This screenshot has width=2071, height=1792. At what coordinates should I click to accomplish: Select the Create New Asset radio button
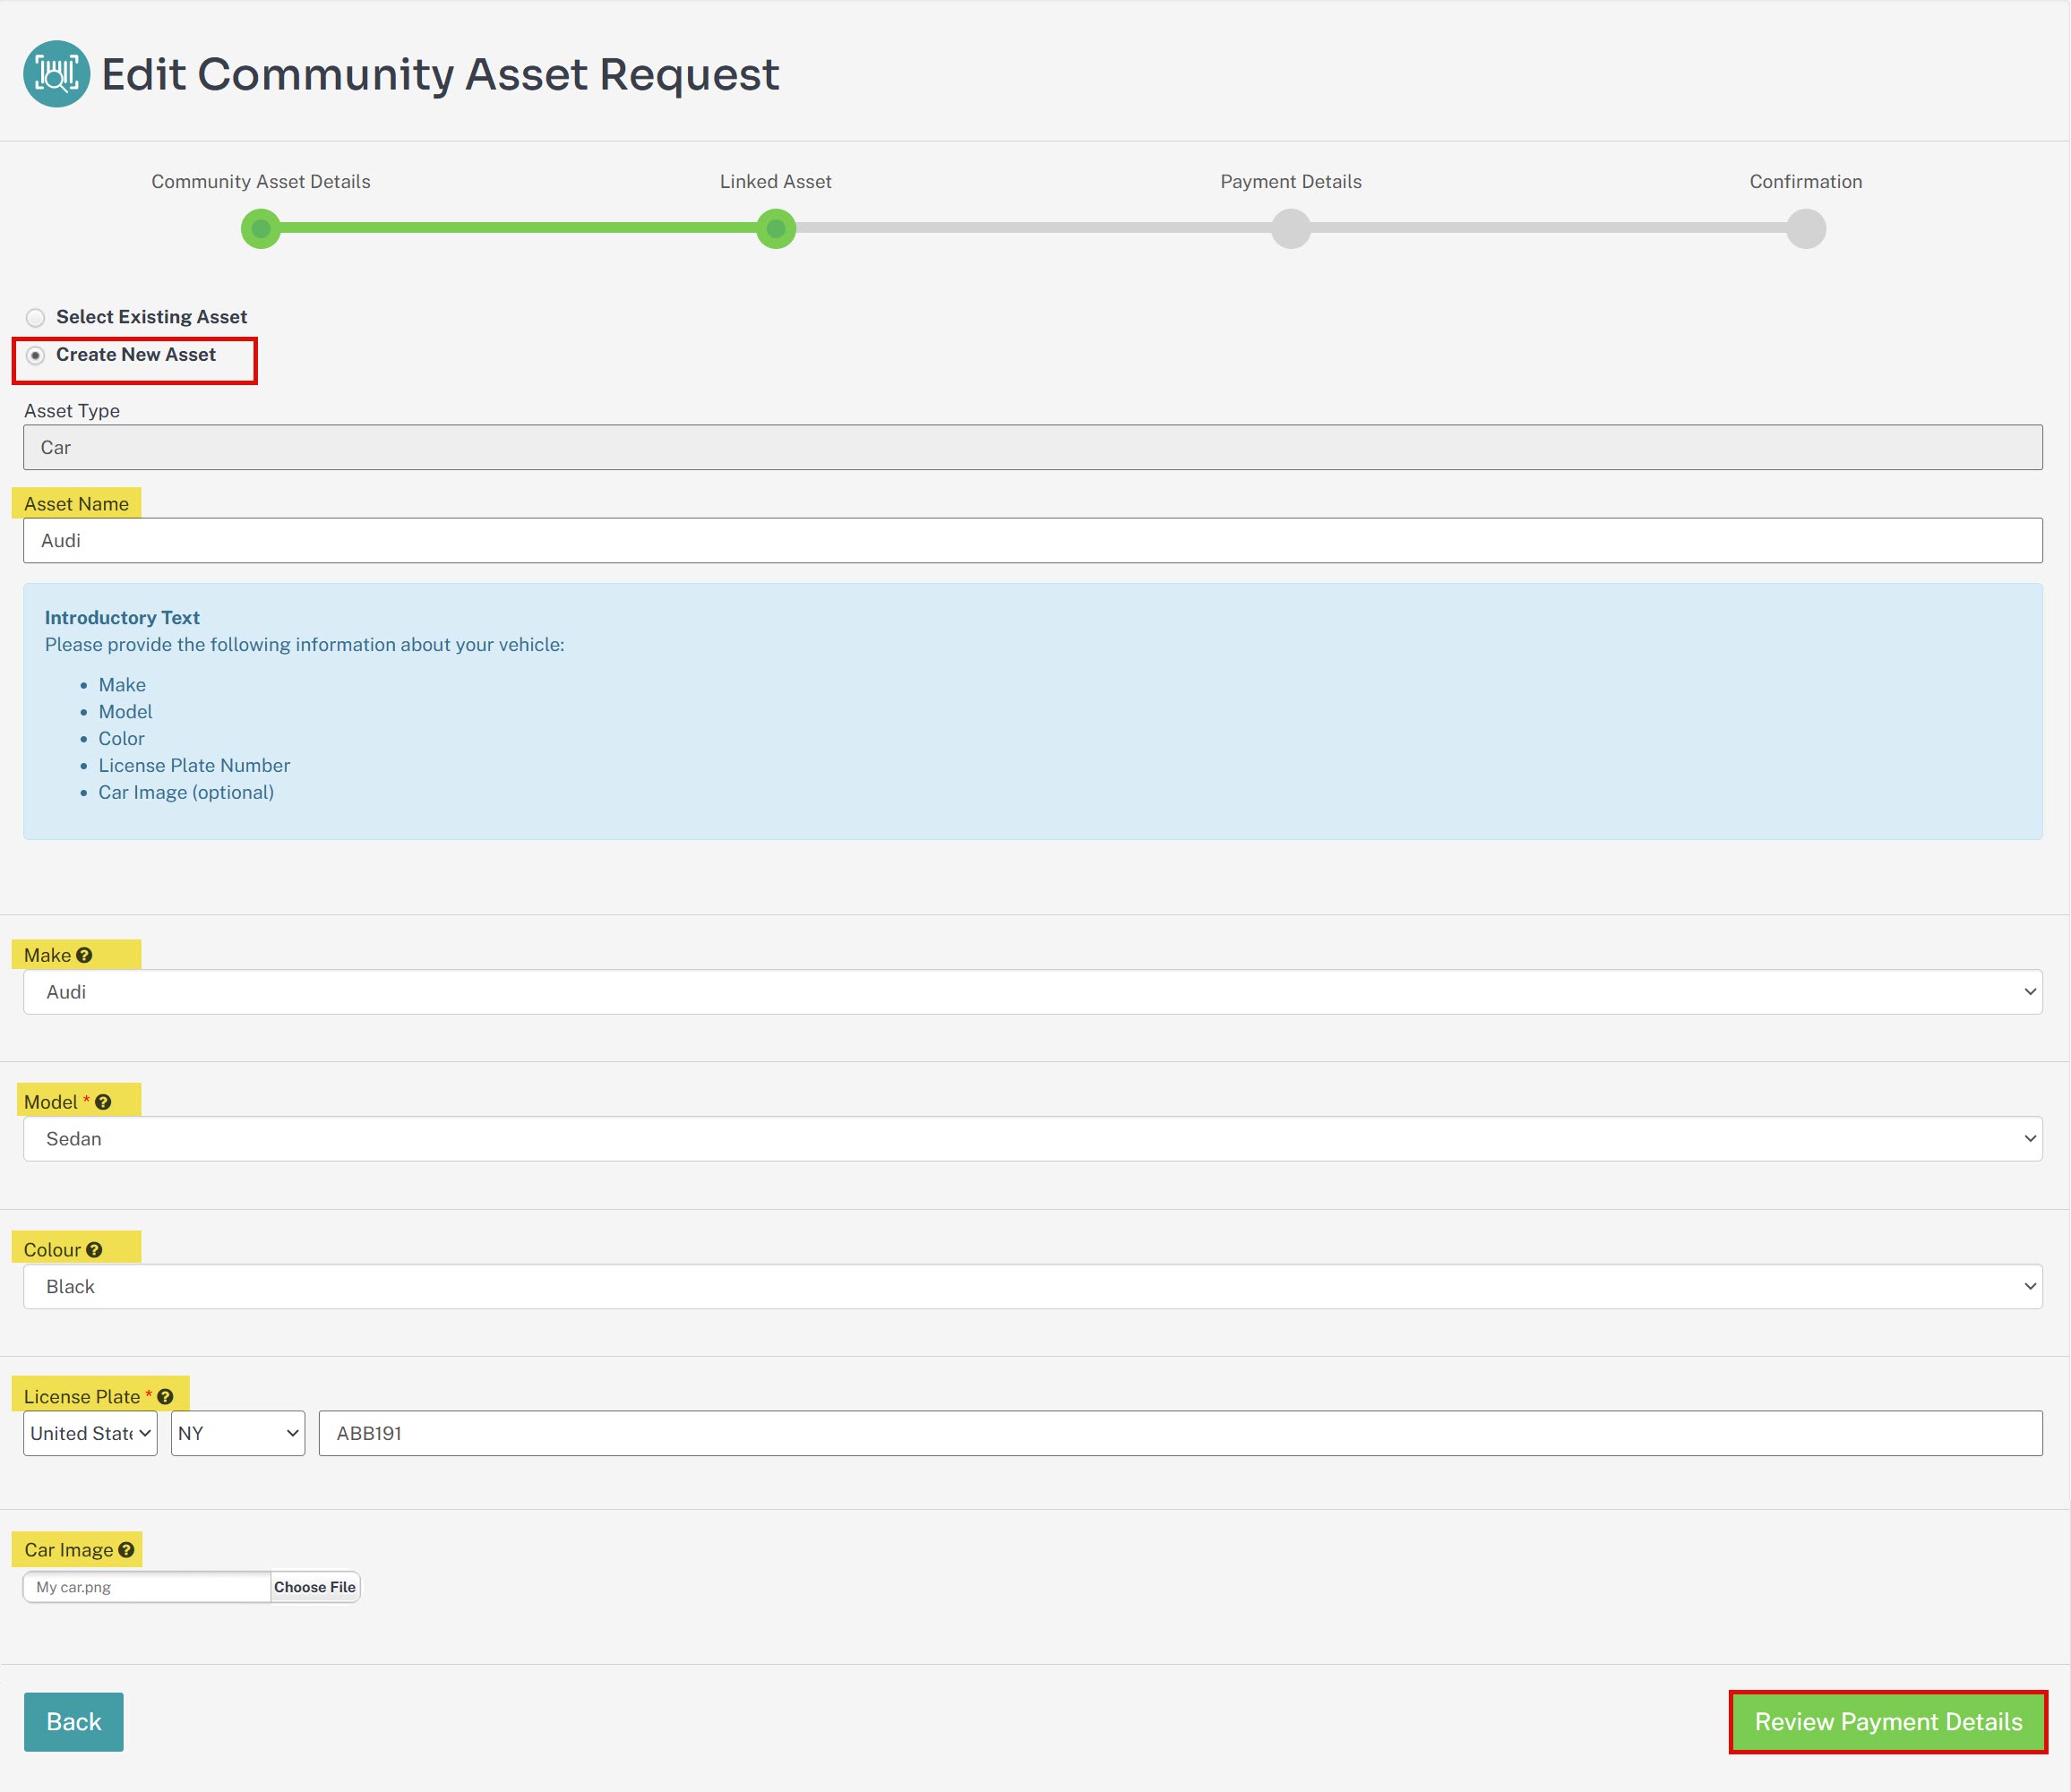[x=36, y=356]
